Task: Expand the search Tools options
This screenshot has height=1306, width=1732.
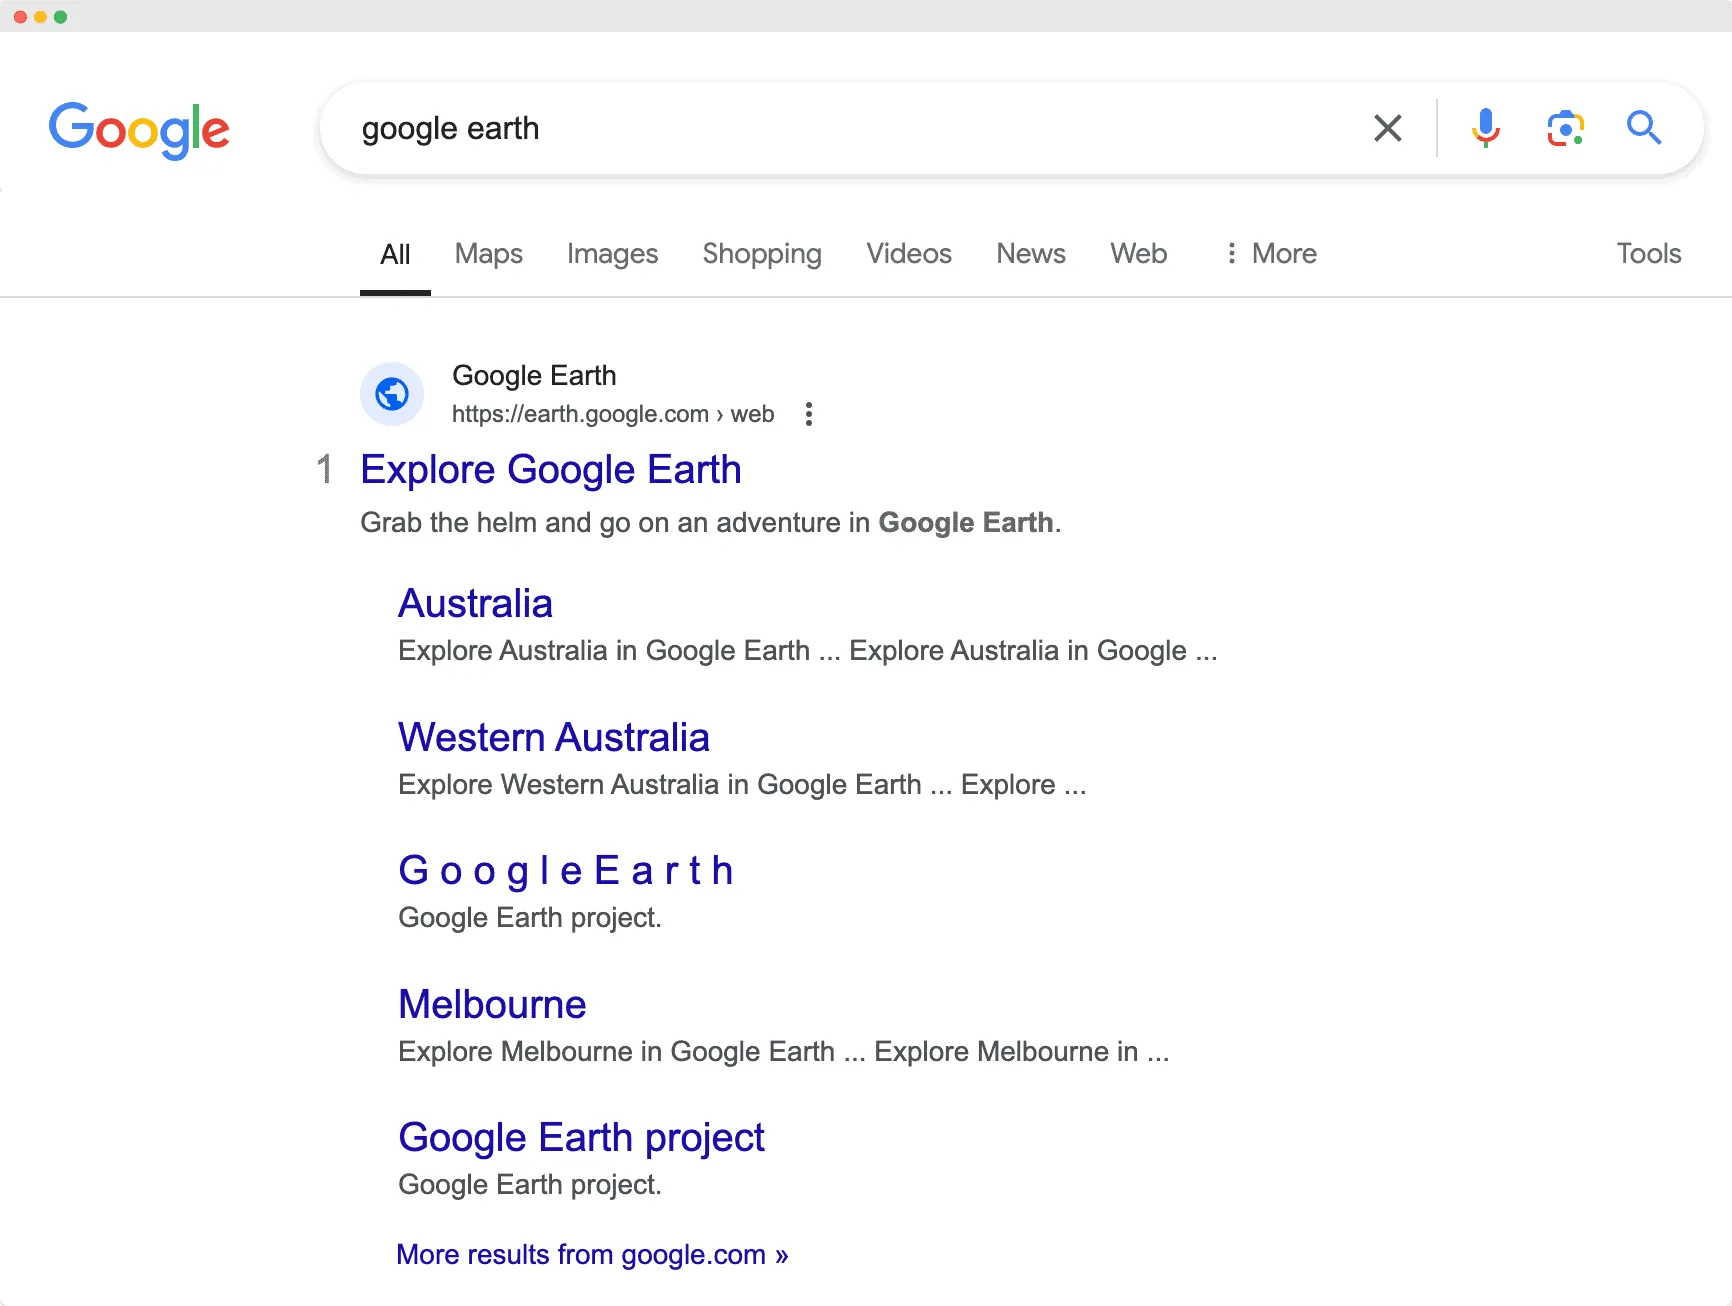Action: coord(1649,253)
